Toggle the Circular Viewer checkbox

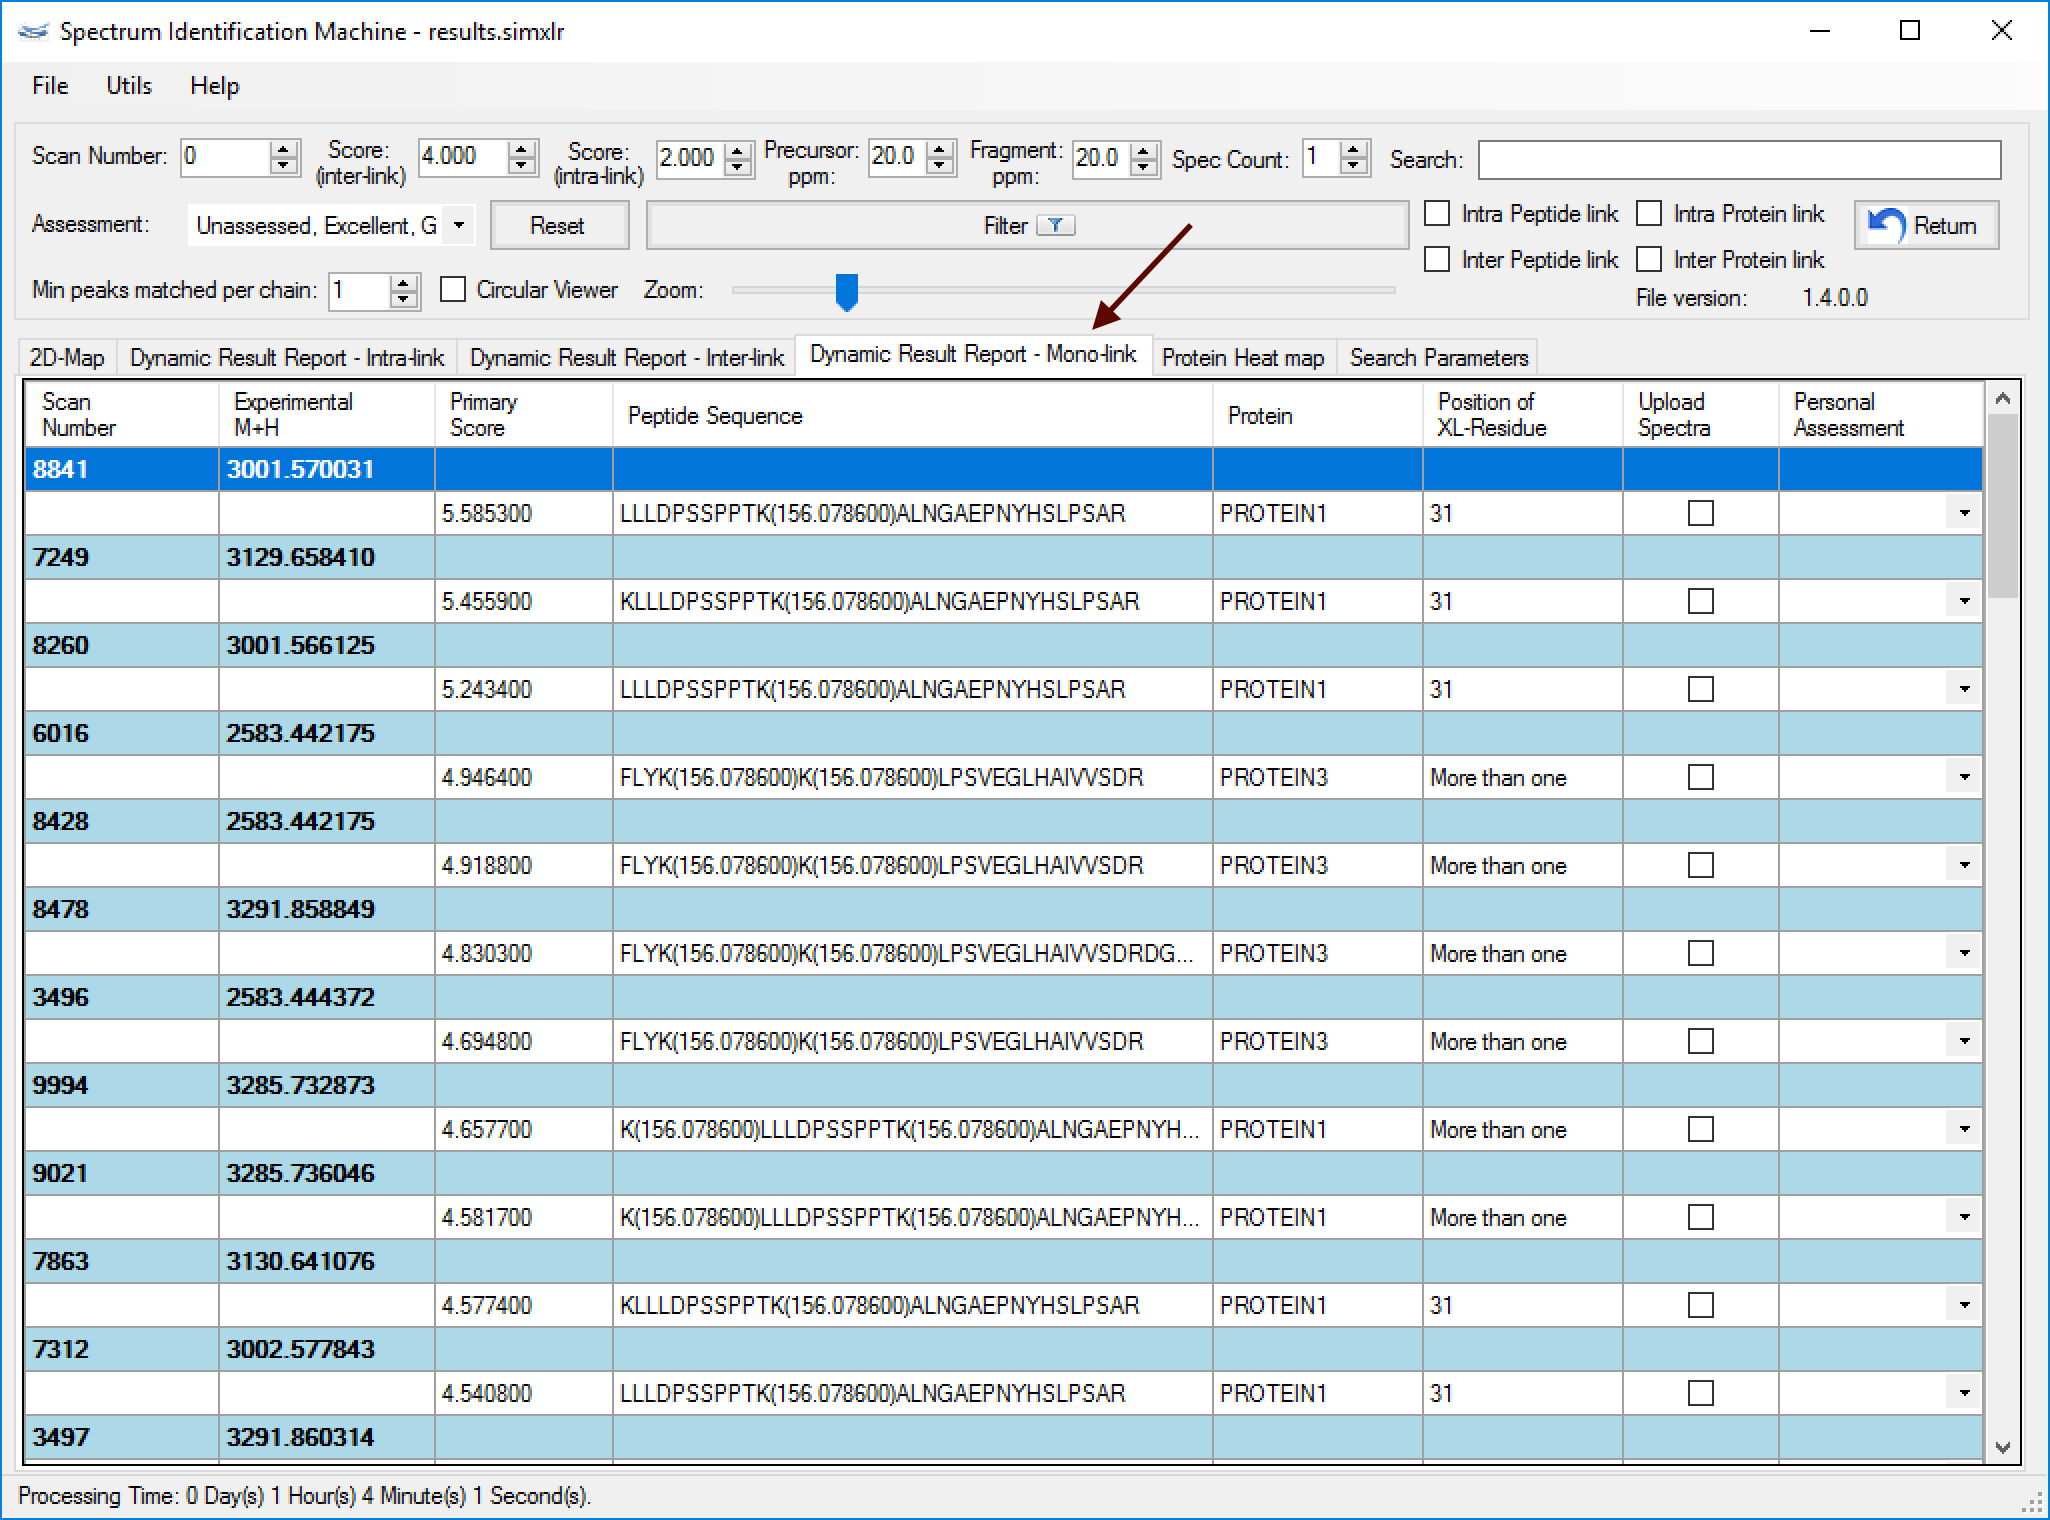[453, 290]
